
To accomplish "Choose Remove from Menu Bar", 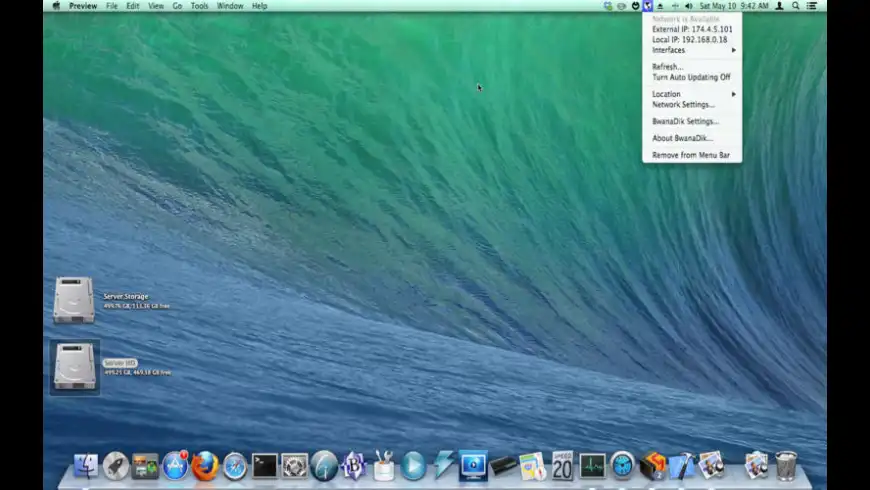I will (690, 155).
